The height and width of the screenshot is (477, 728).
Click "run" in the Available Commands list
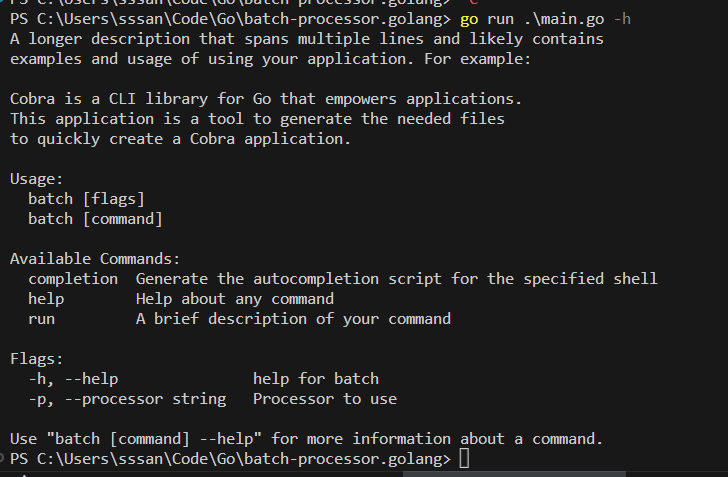[x=42, y=319]
